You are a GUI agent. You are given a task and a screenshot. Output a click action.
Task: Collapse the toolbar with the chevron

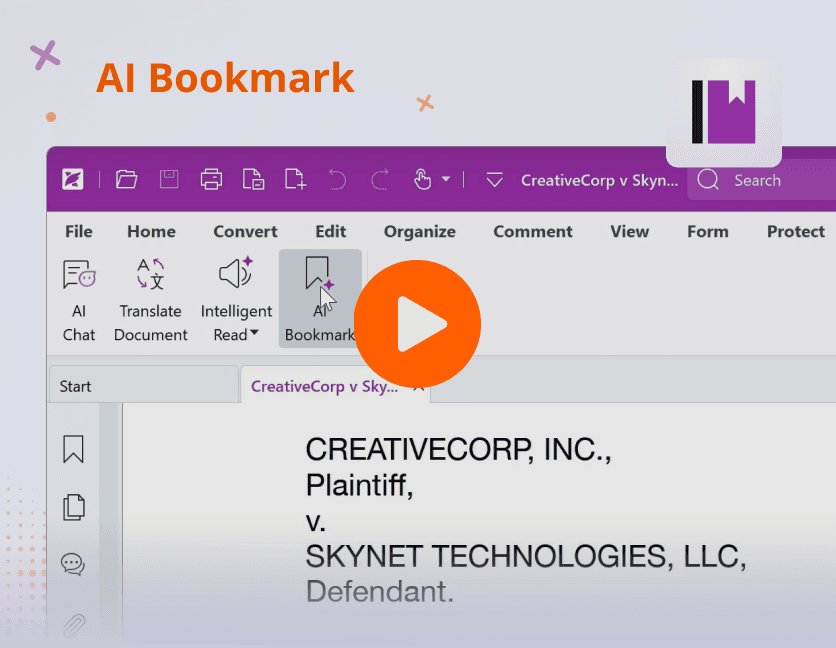(494, 180)
